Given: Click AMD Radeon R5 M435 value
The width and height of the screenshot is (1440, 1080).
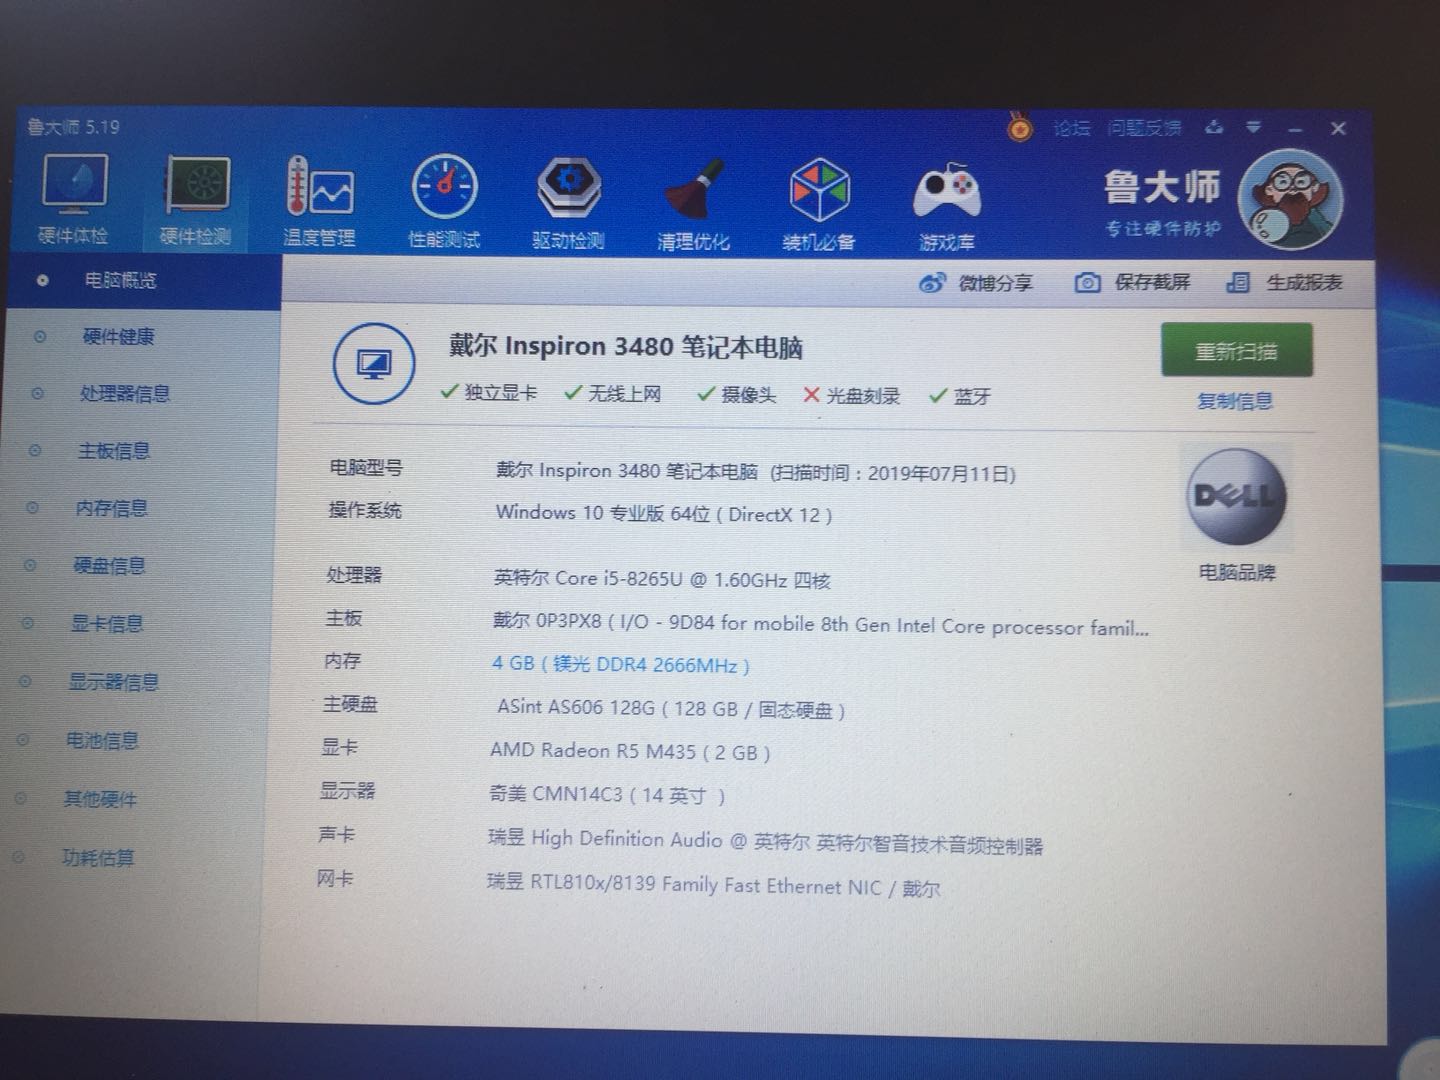Looking at the screenshot, I should pos(630,752).
